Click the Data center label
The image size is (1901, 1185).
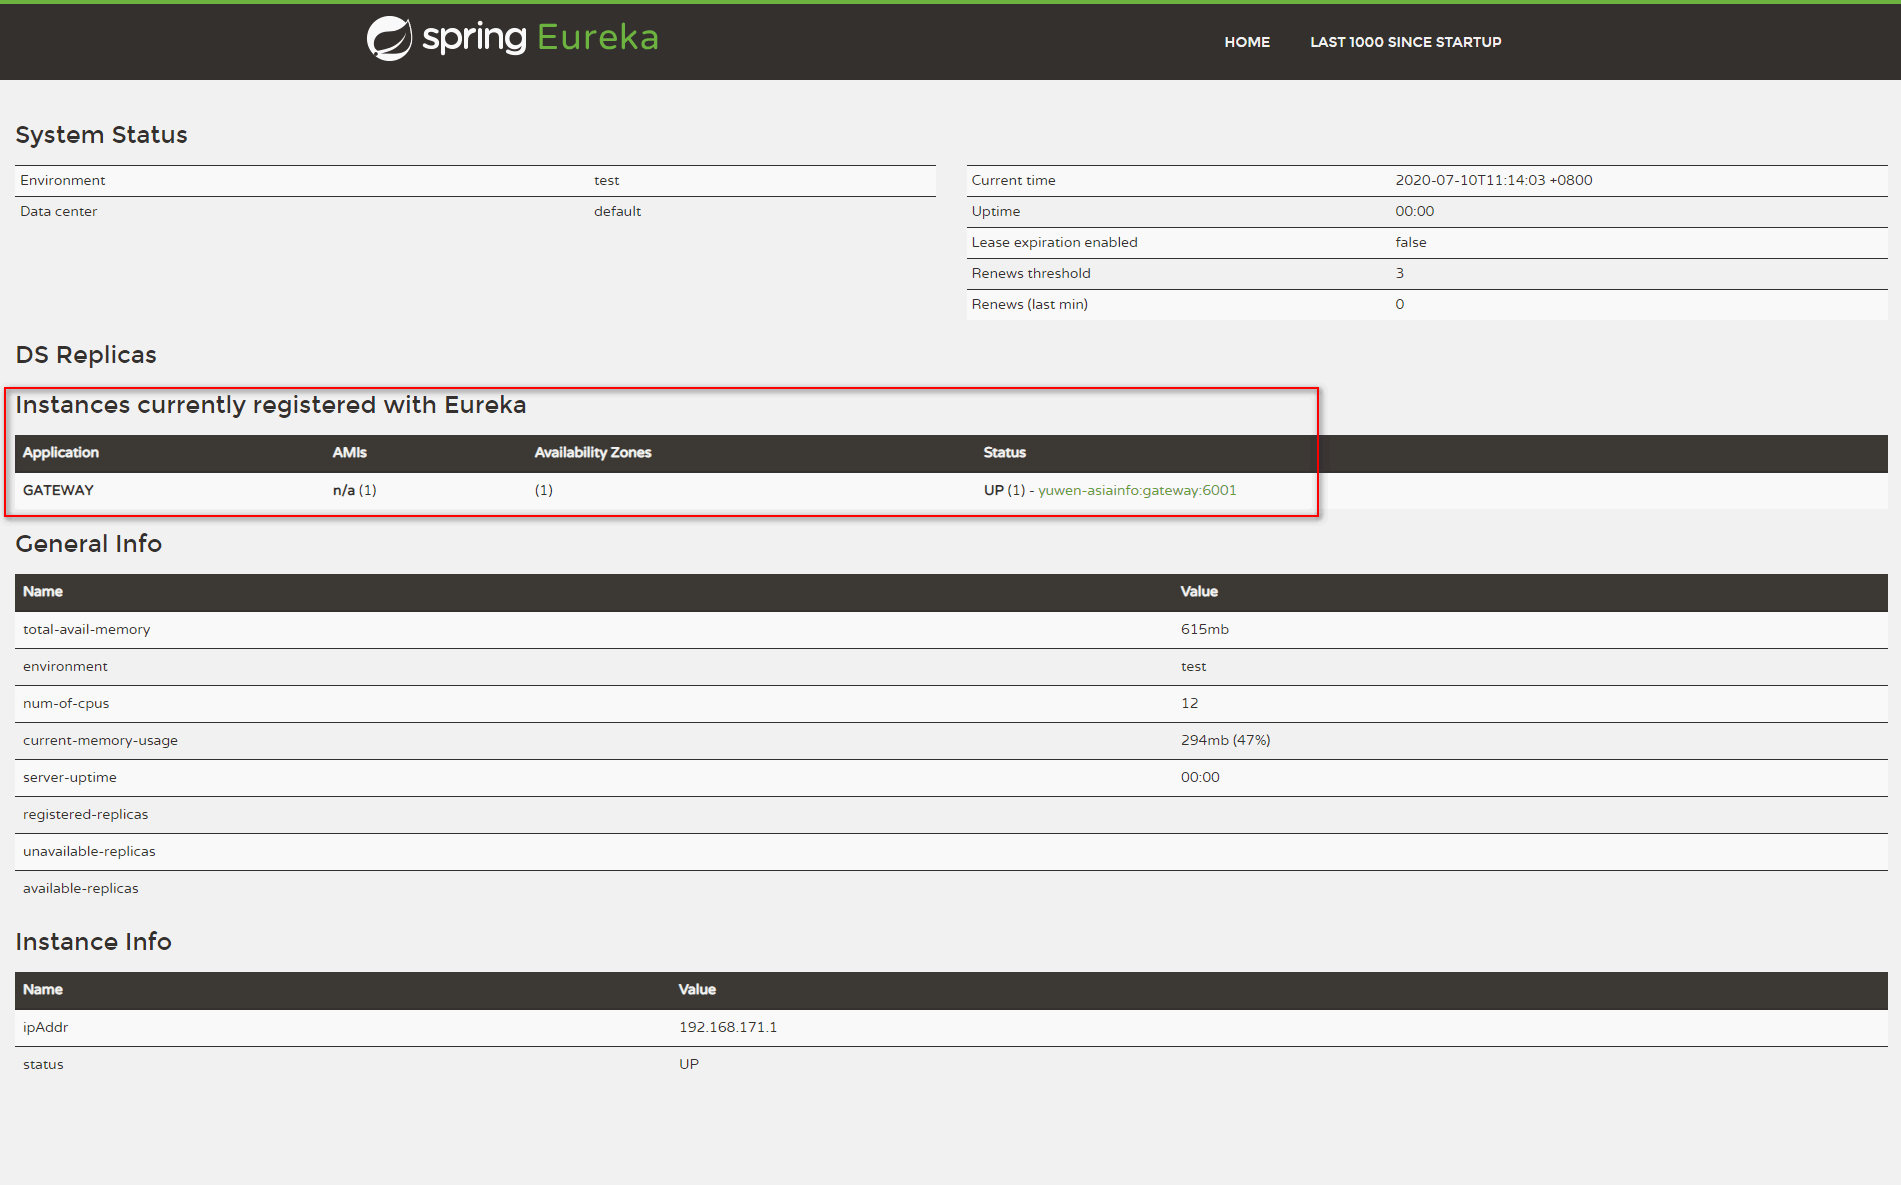pos(59,211)
